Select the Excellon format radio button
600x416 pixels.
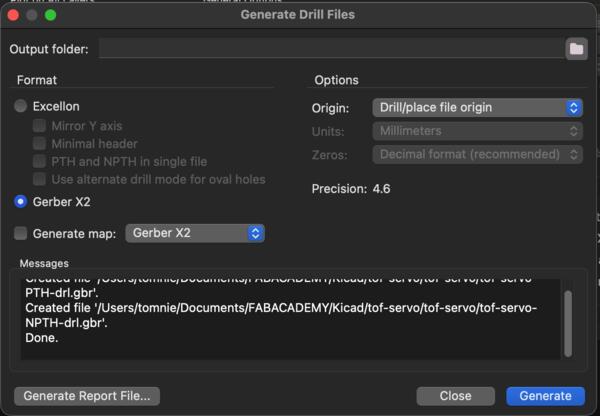click(x=21, y=106)
